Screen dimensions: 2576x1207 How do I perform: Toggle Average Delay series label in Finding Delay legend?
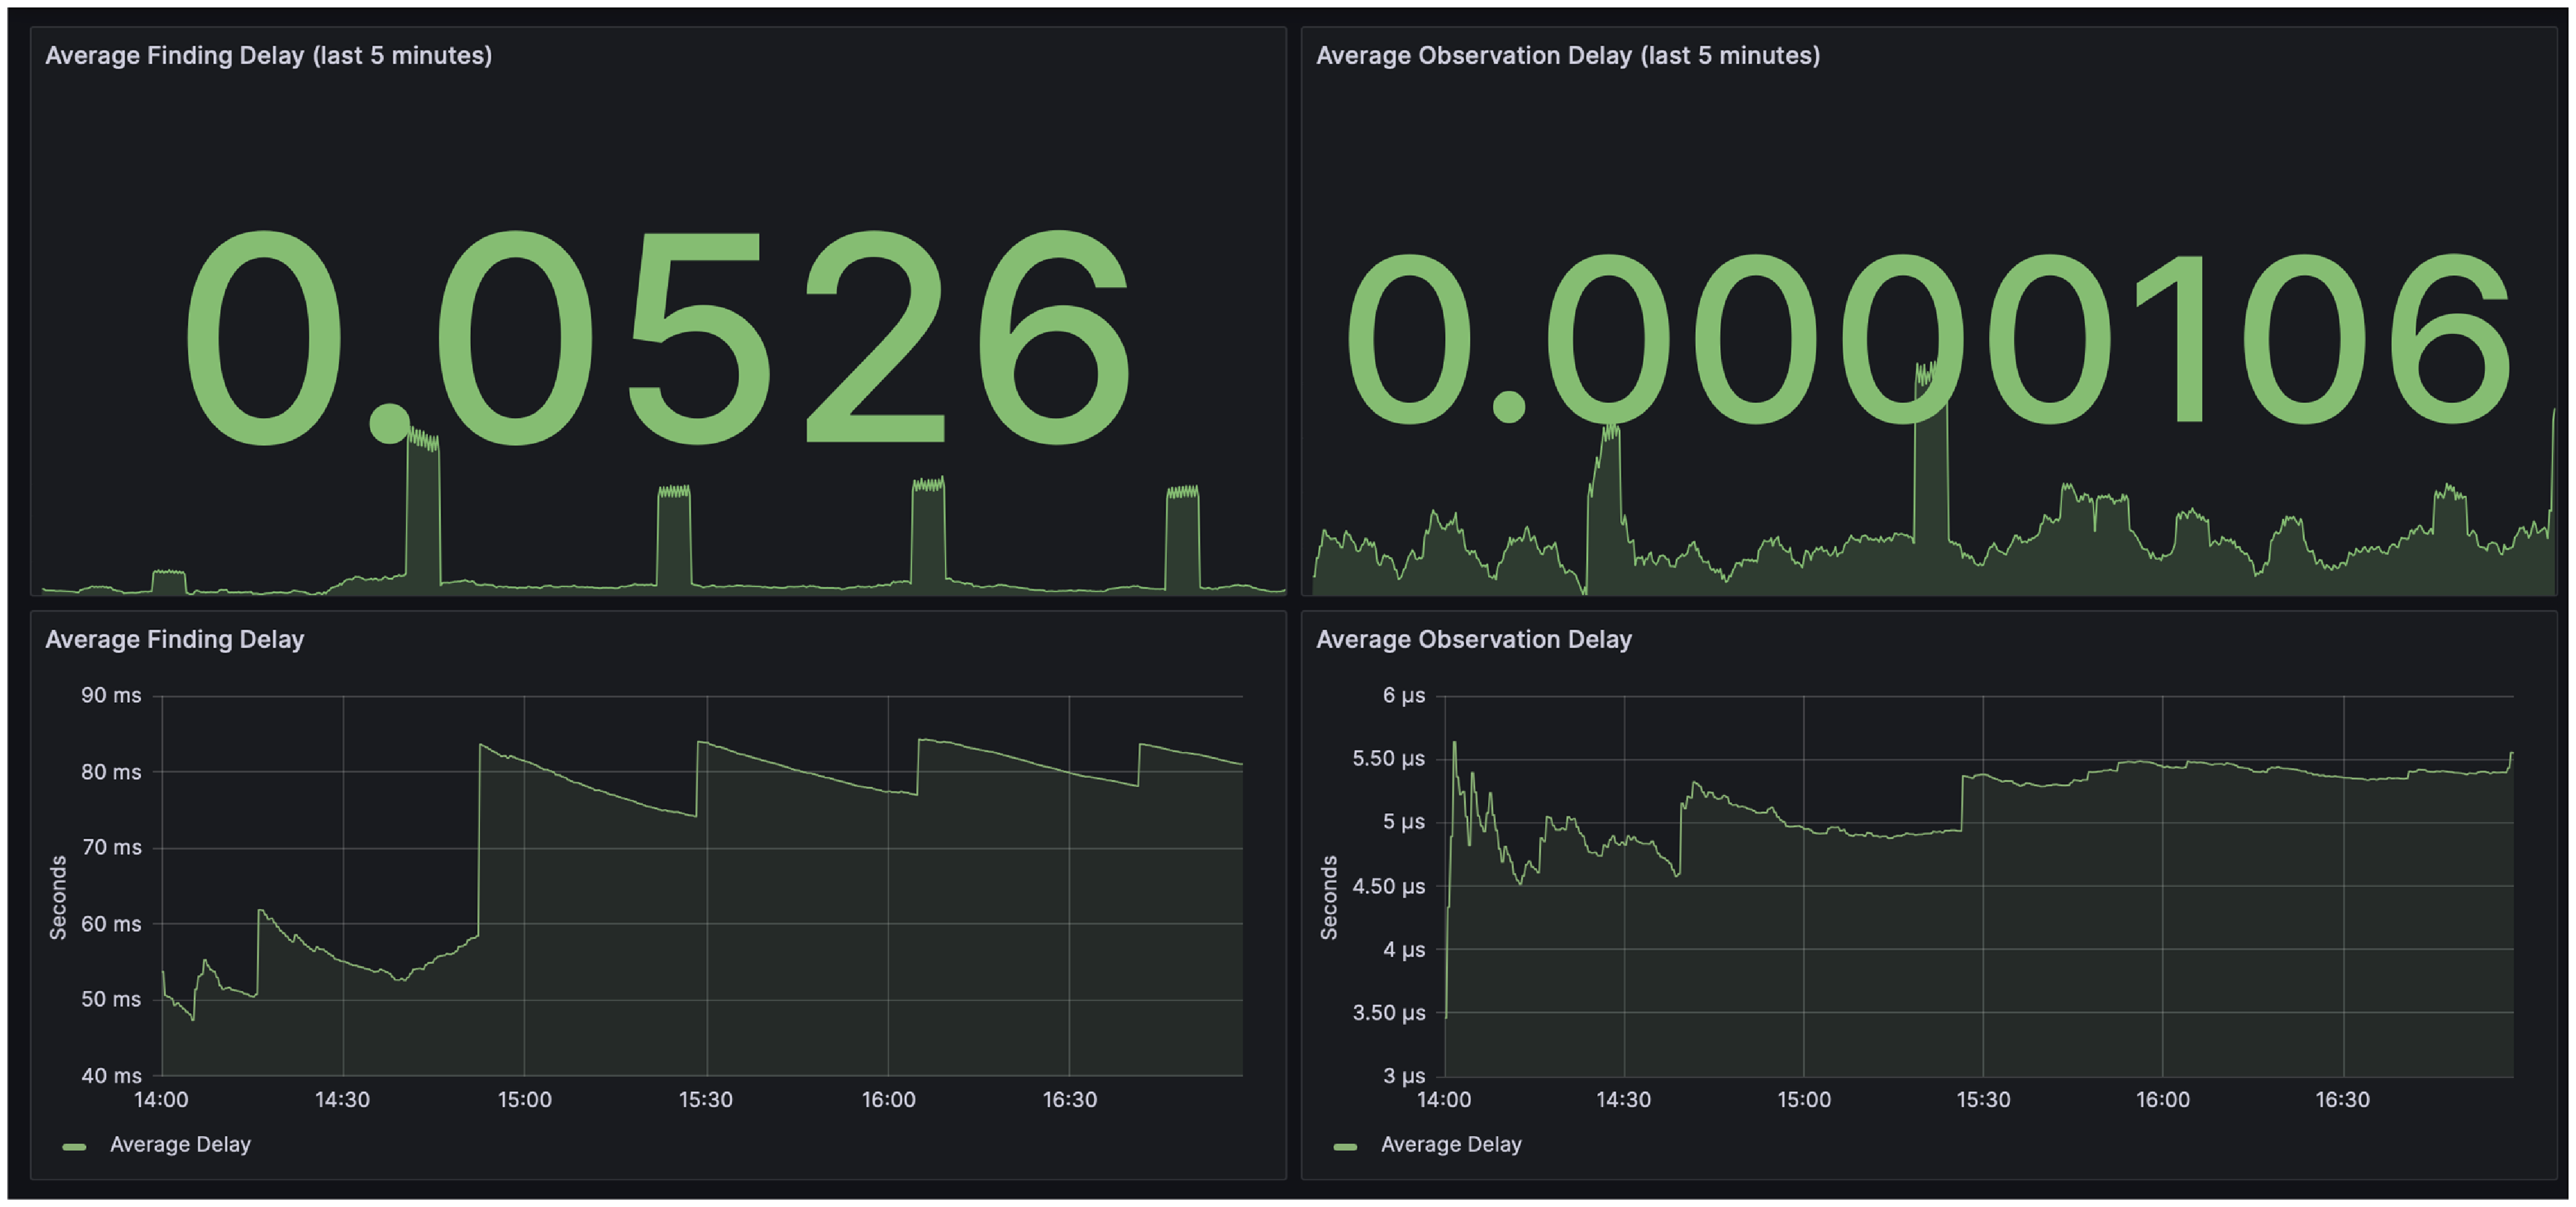tap(180, 1144)
